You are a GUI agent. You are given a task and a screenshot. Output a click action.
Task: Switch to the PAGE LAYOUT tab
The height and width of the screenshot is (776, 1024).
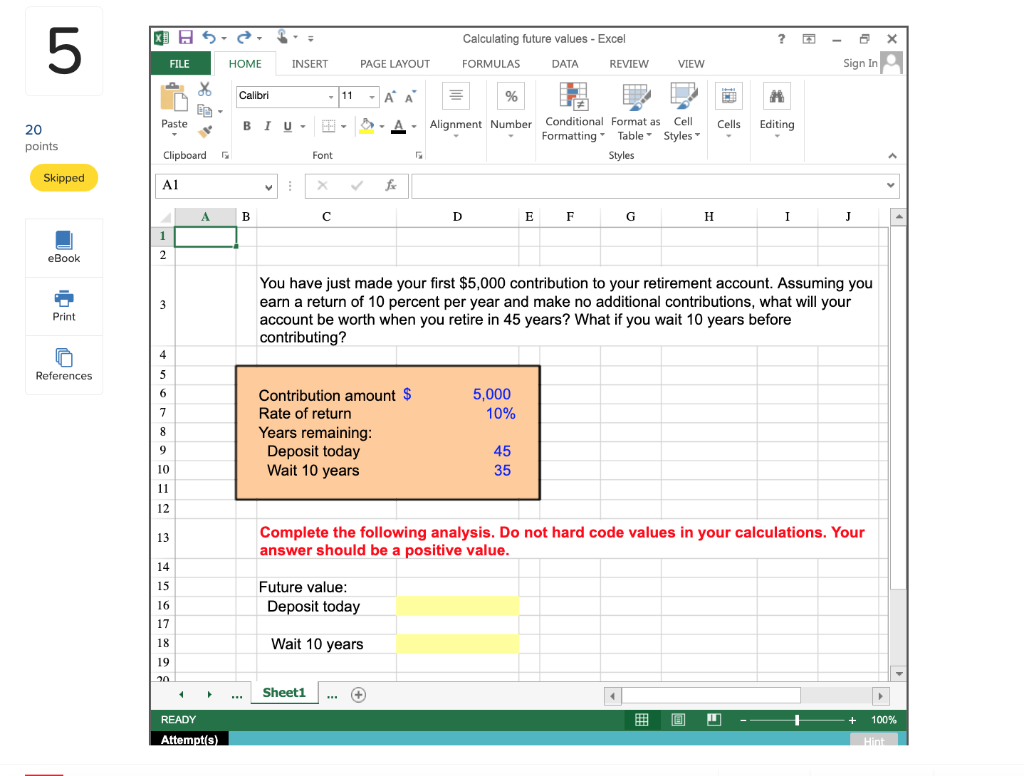[x=395, y=63]
